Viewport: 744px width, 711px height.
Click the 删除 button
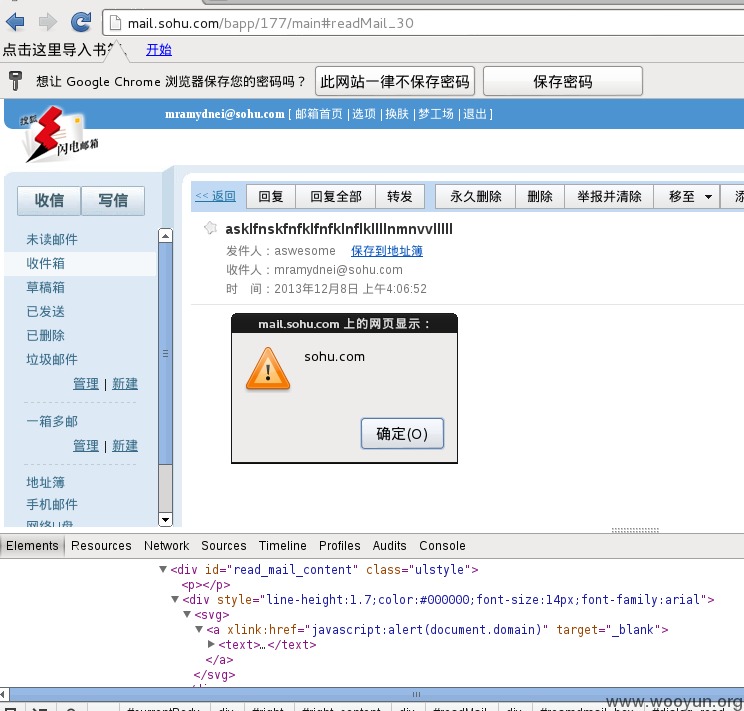point(540,196)
